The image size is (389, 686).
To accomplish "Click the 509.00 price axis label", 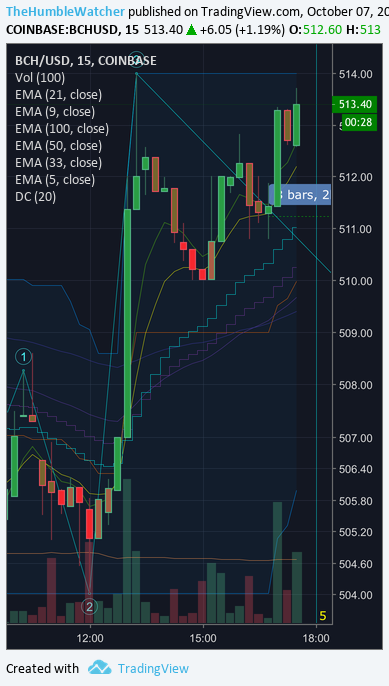I will point(356,333).
